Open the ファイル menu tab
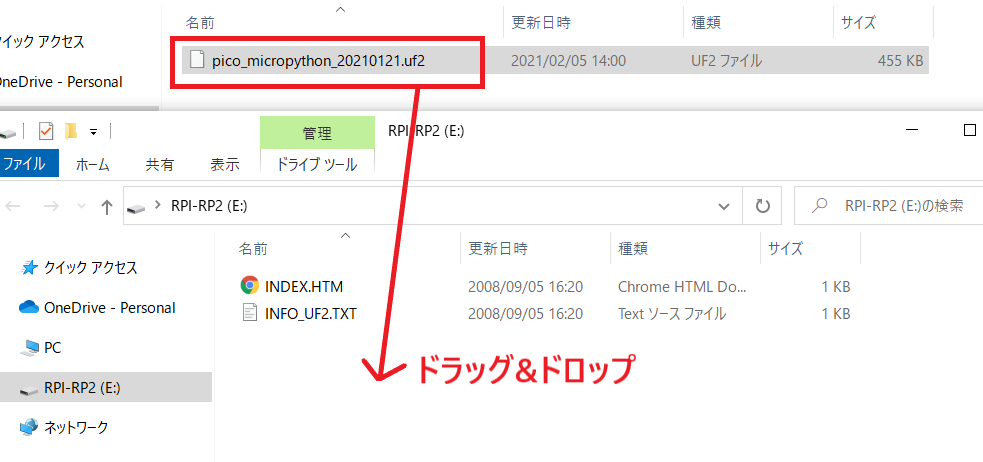The image size is (983, 462). pyautogui.click(x=25, y=164)
